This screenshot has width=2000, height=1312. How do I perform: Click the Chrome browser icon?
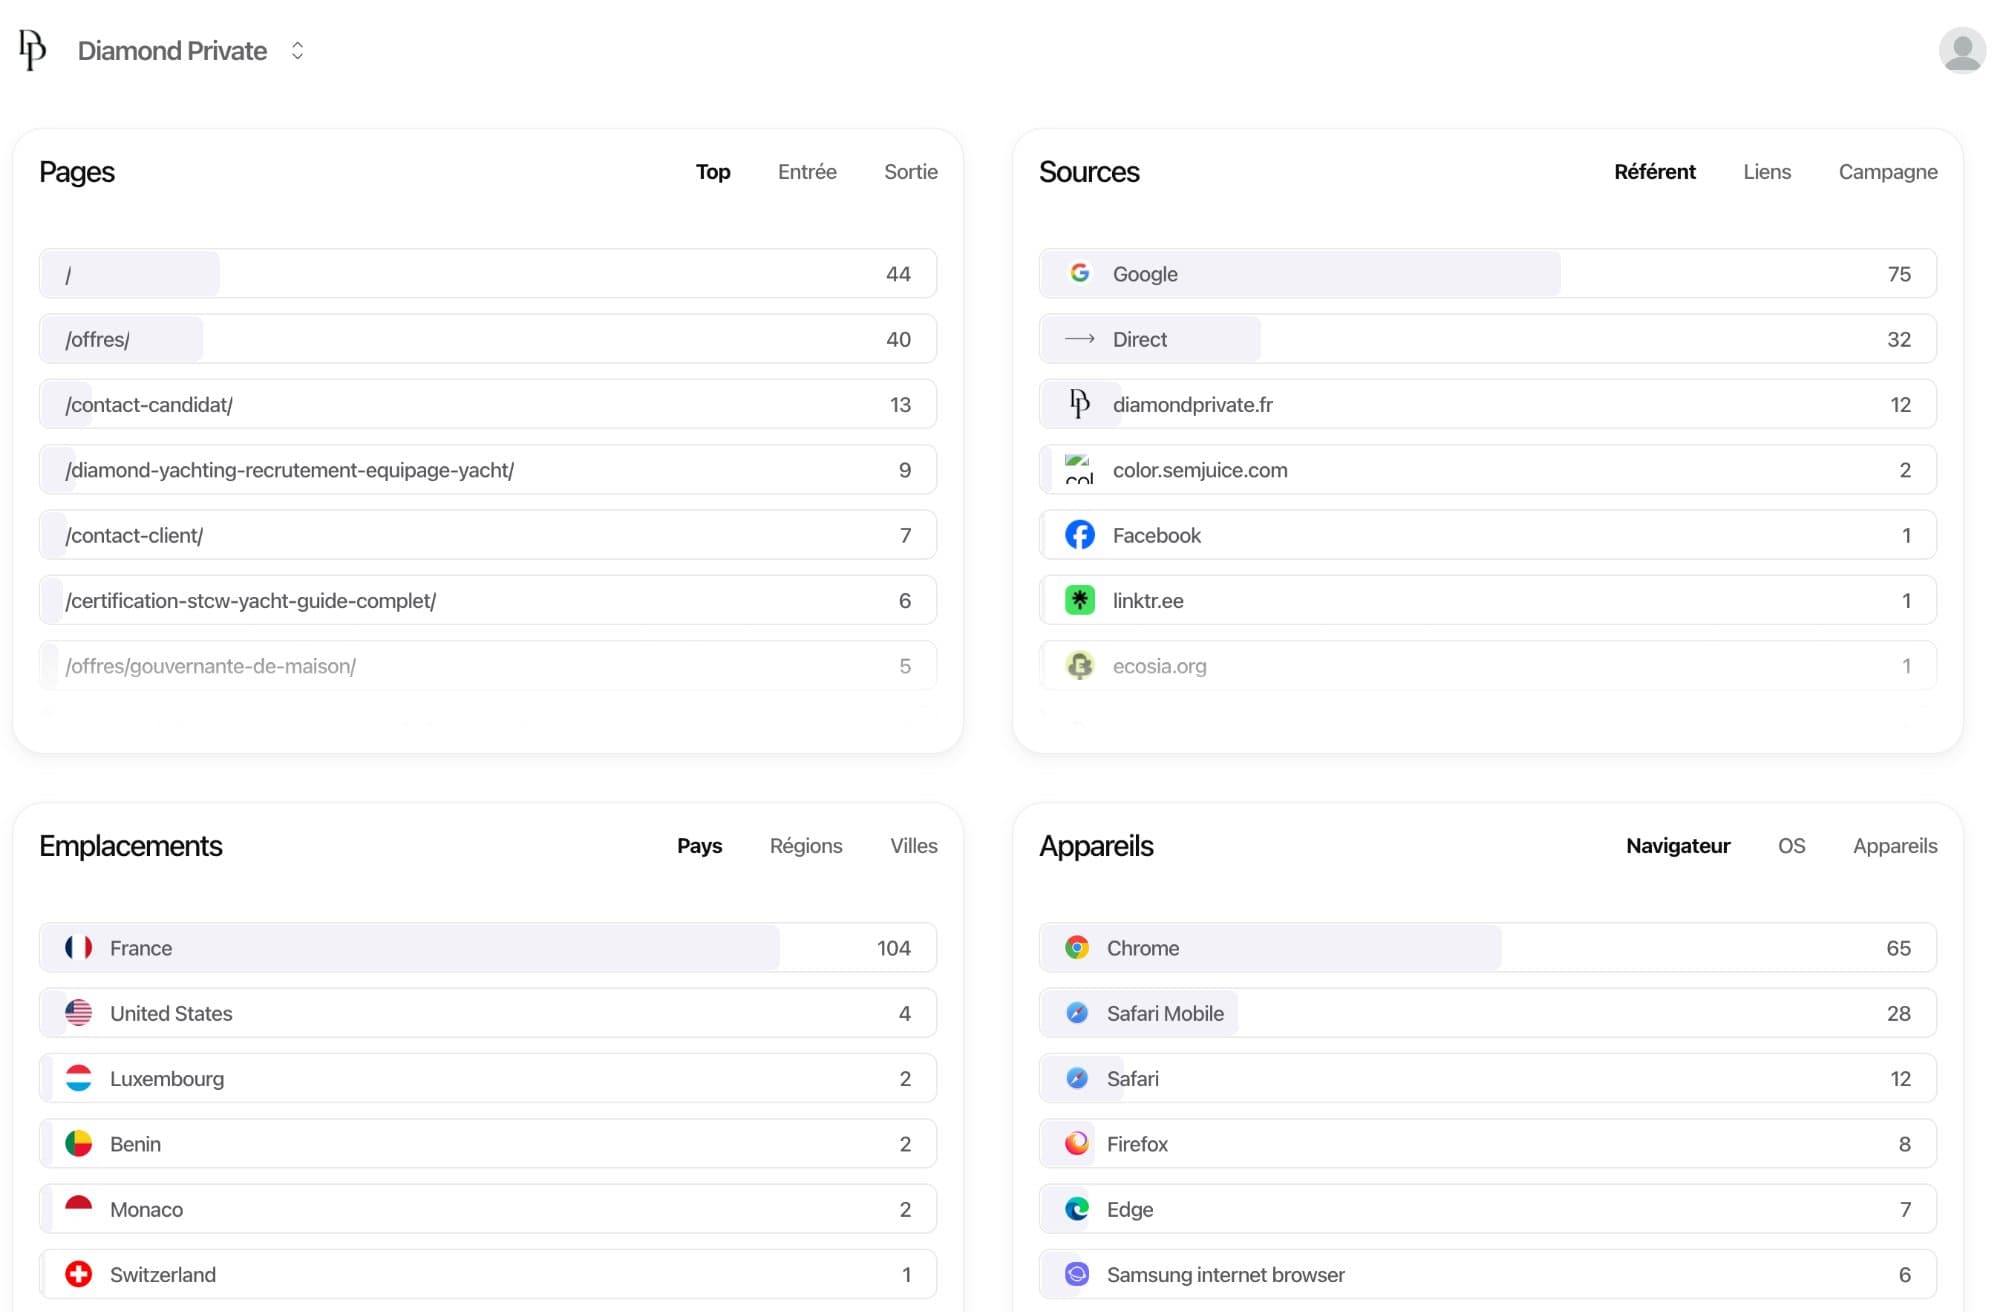pos(1077,947)
